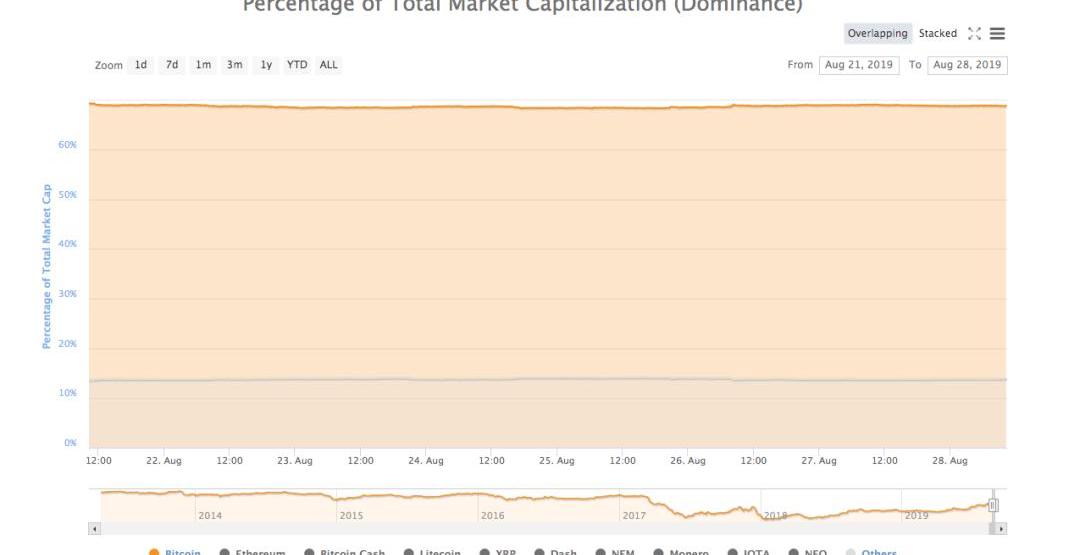Toggle fullscreen chart view icon
The height and width of the screenshot is (555, 1080).
tap(974, 33)
